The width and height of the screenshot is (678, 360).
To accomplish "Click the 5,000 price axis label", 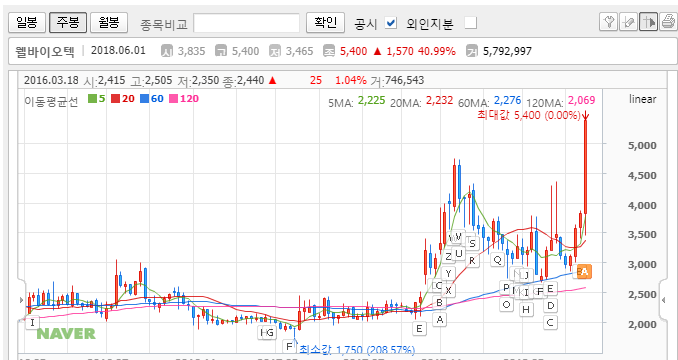I will (x=642, y=145).
